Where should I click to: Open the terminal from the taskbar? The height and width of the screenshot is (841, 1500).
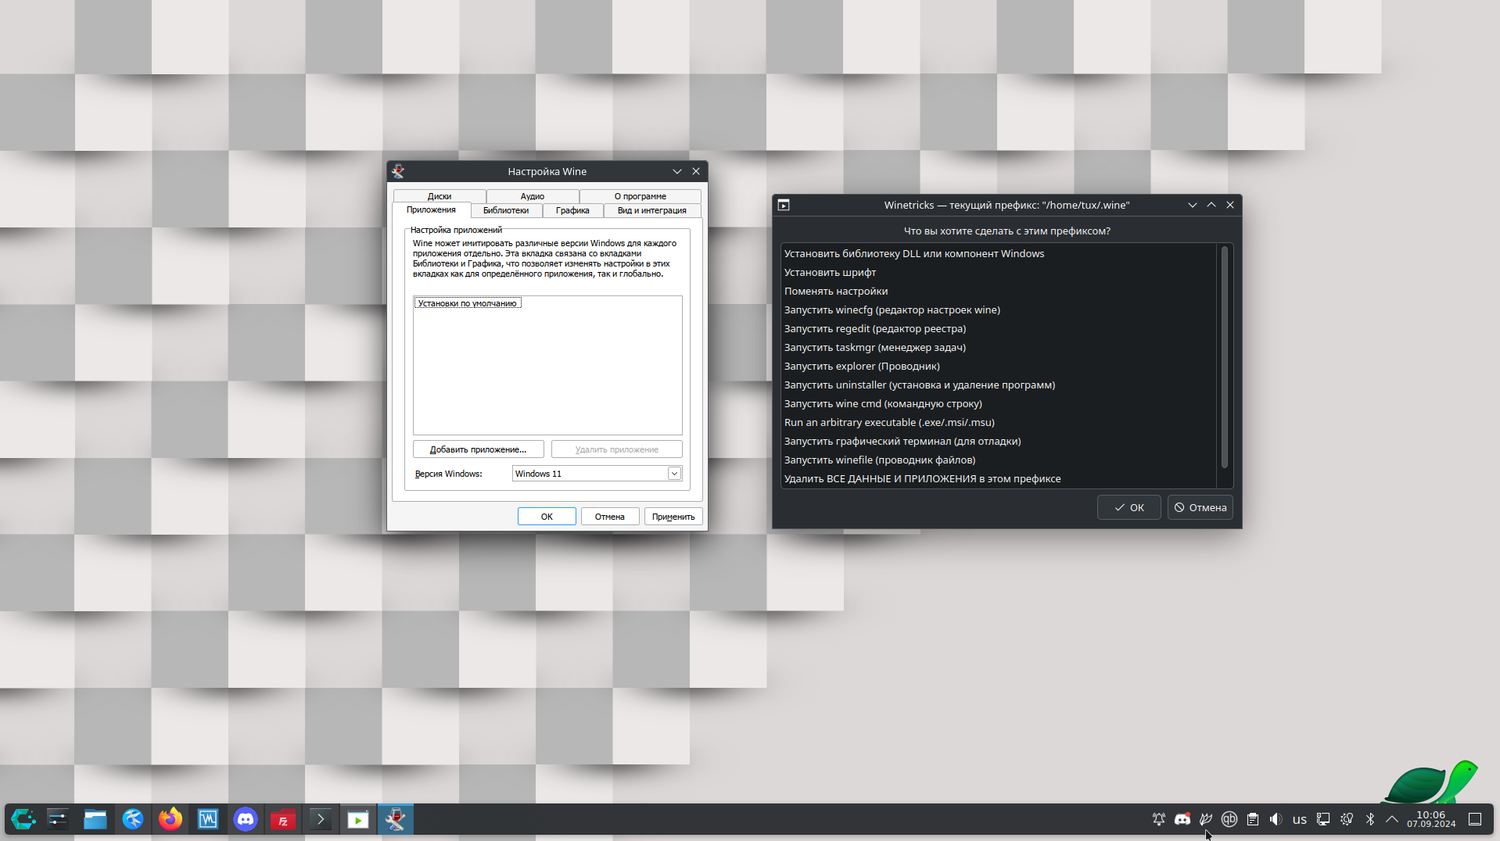pyautogui.click(x=320, y=819)
